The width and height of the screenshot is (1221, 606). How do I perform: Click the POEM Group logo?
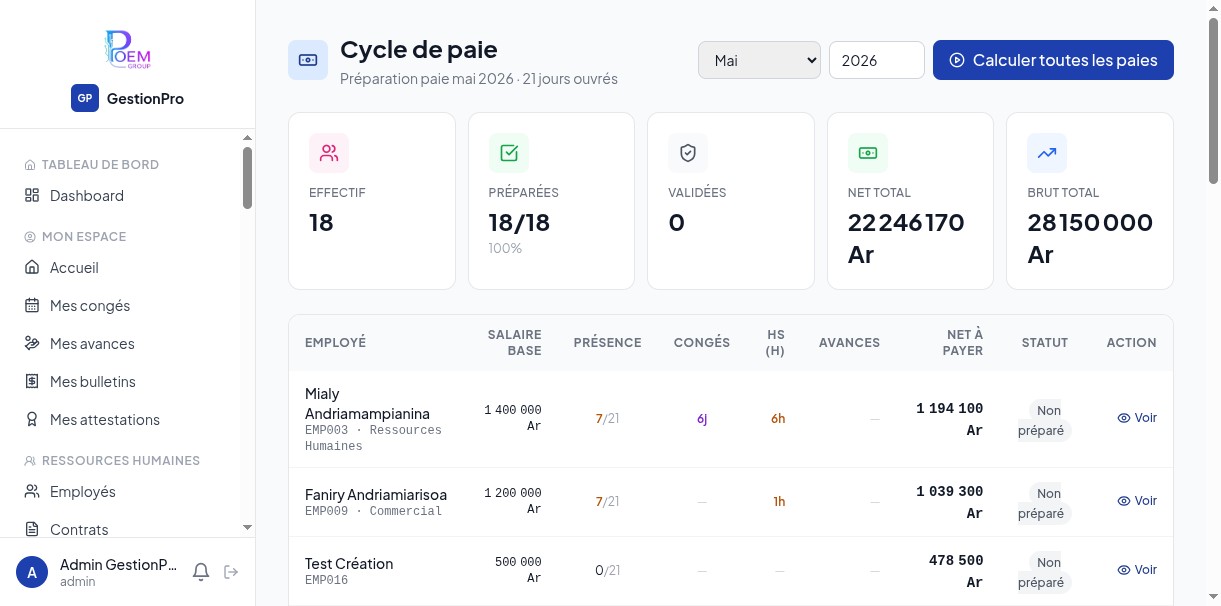pos(127,50)
